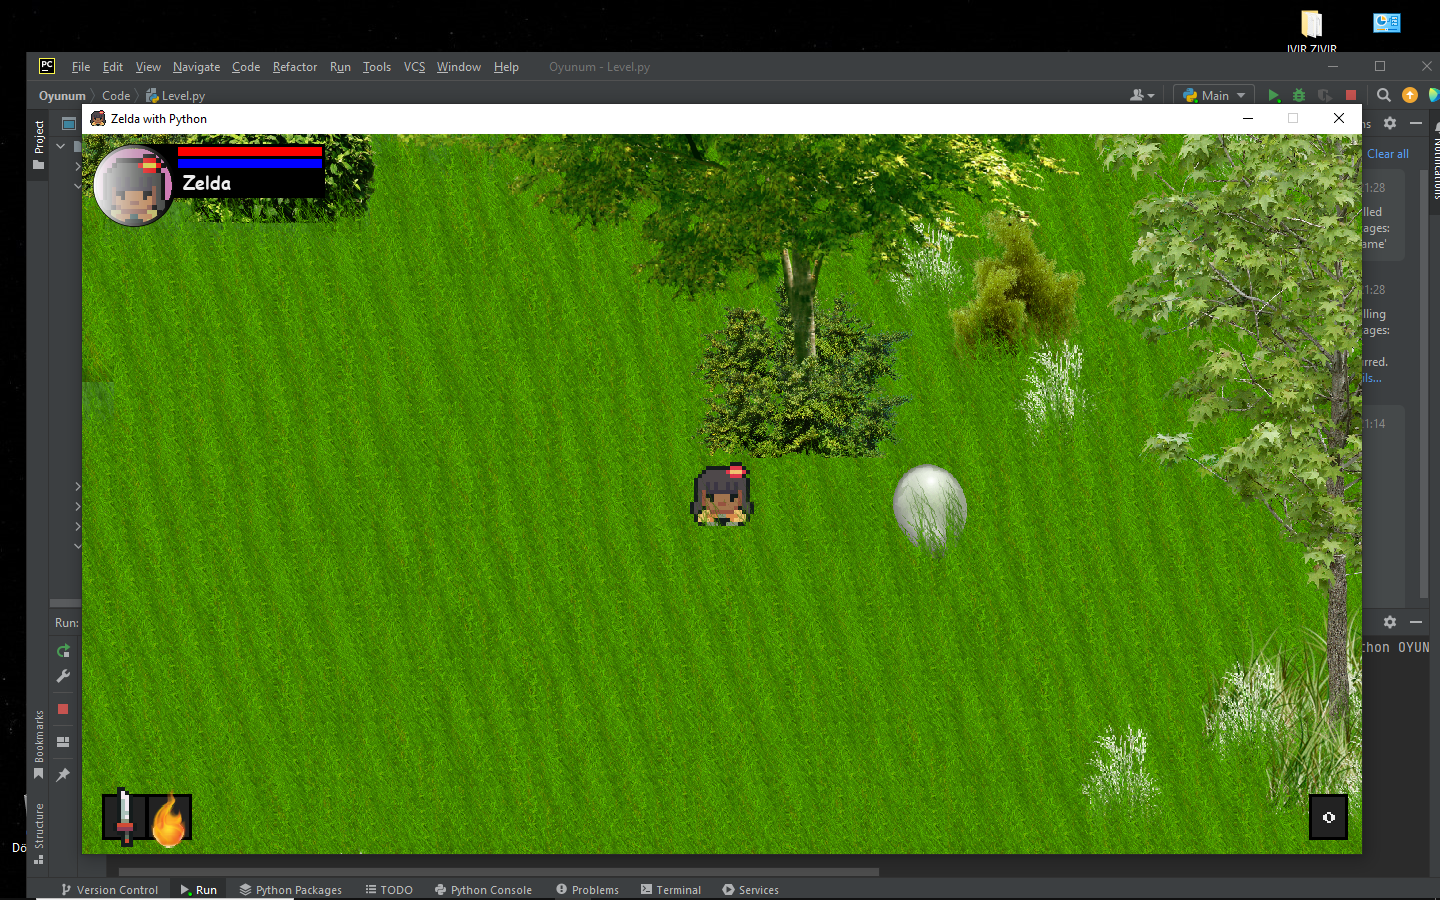Open Search Everywhere magnifier icon
The image size is (1440, 900).
pos(1384,95)
